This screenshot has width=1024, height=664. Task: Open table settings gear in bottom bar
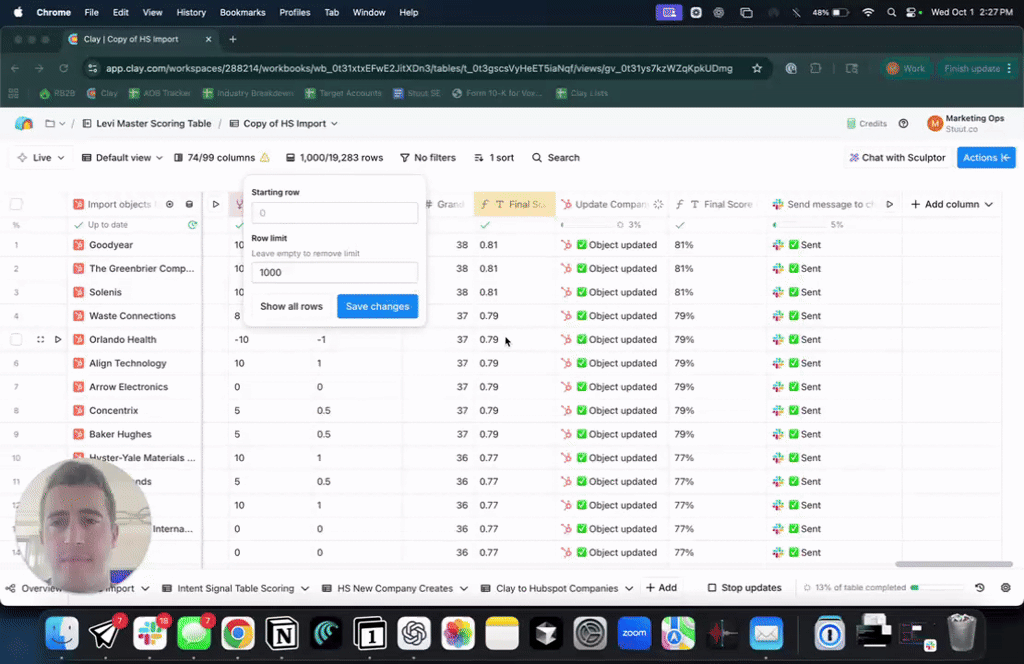[1005, 588]
